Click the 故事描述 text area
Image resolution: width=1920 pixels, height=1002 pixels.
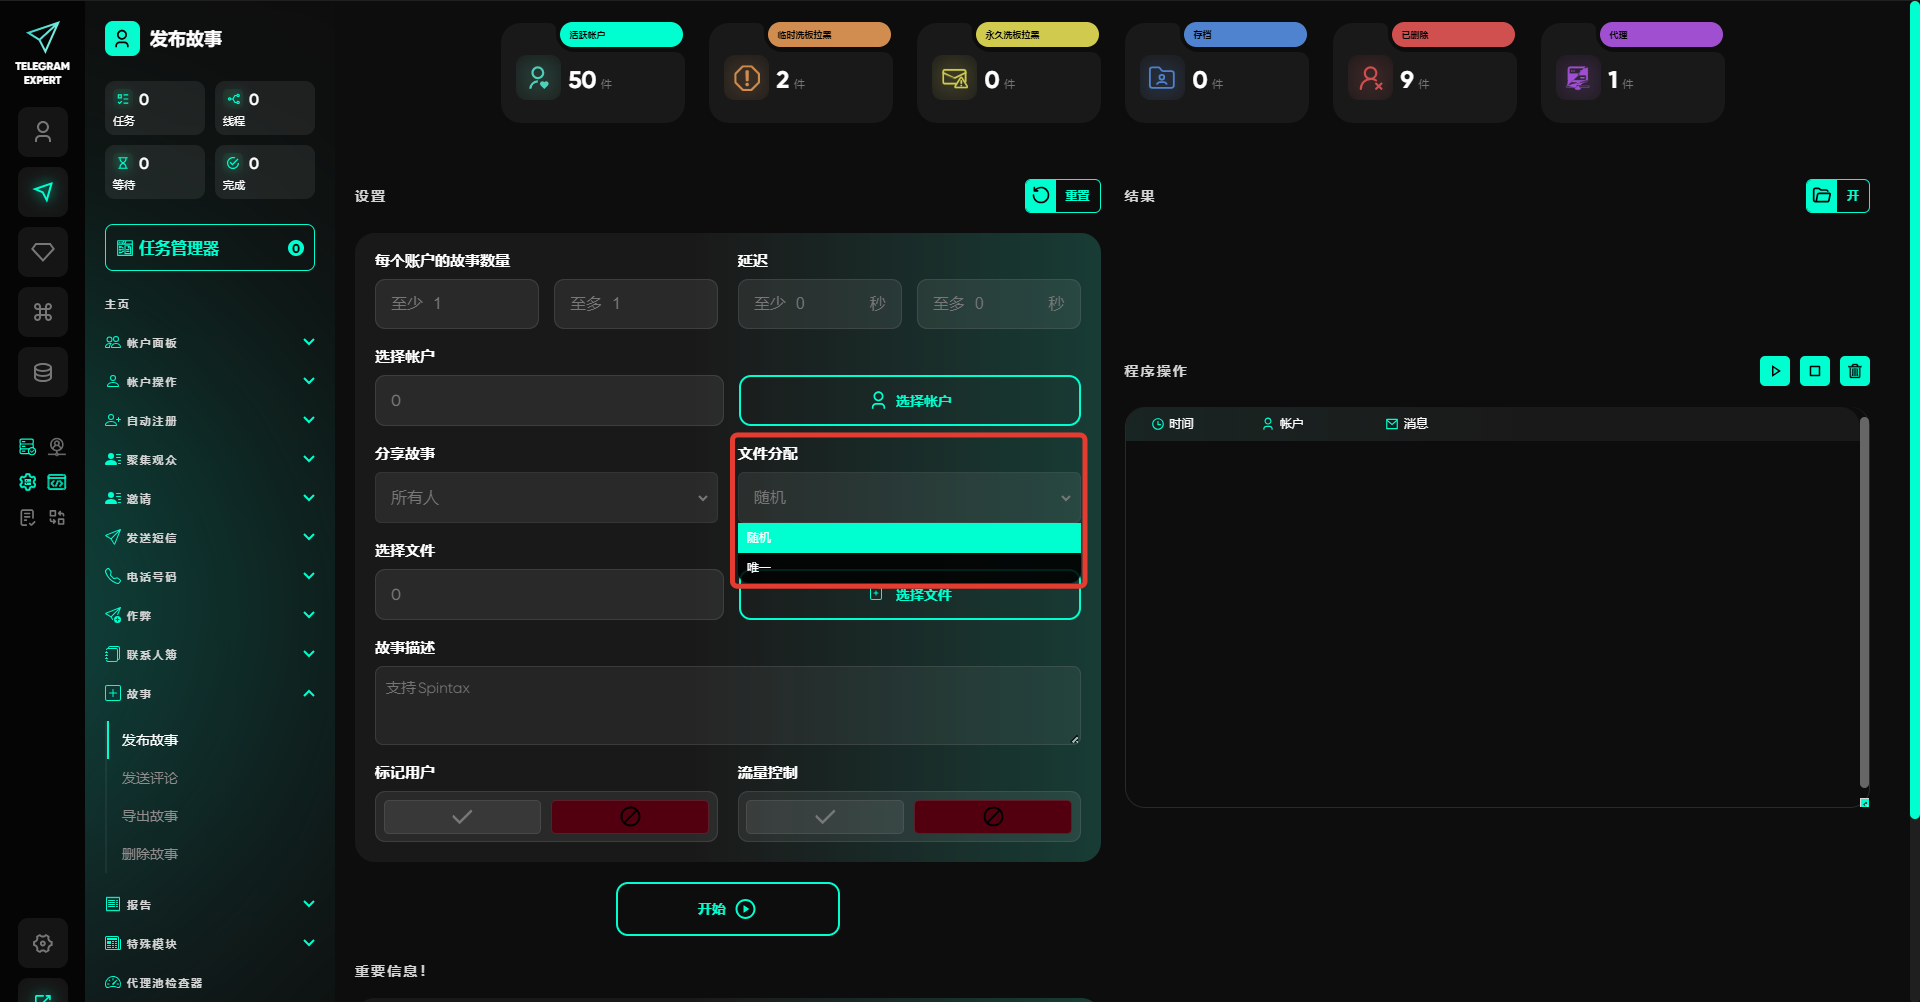(x=727, y=705)
